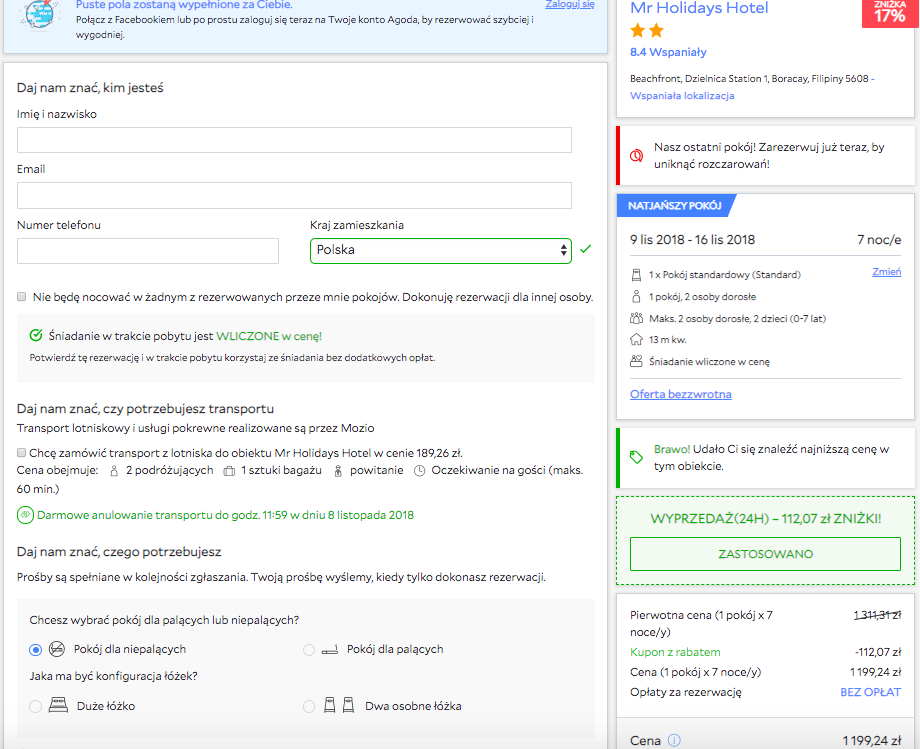Viewport: 920px width, 749px height.
Task: Click the free transport cancellation icon
Action: click(x=25, y=516)
